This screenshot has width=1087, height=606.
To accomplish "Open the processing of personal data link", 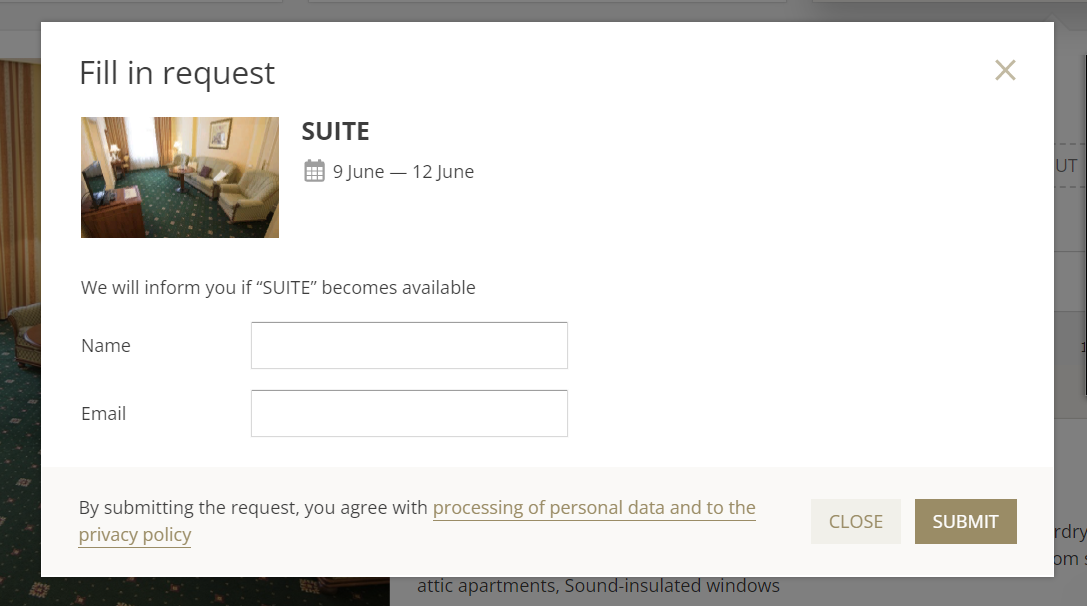I will pyautogui.click(x=594, y=508).
